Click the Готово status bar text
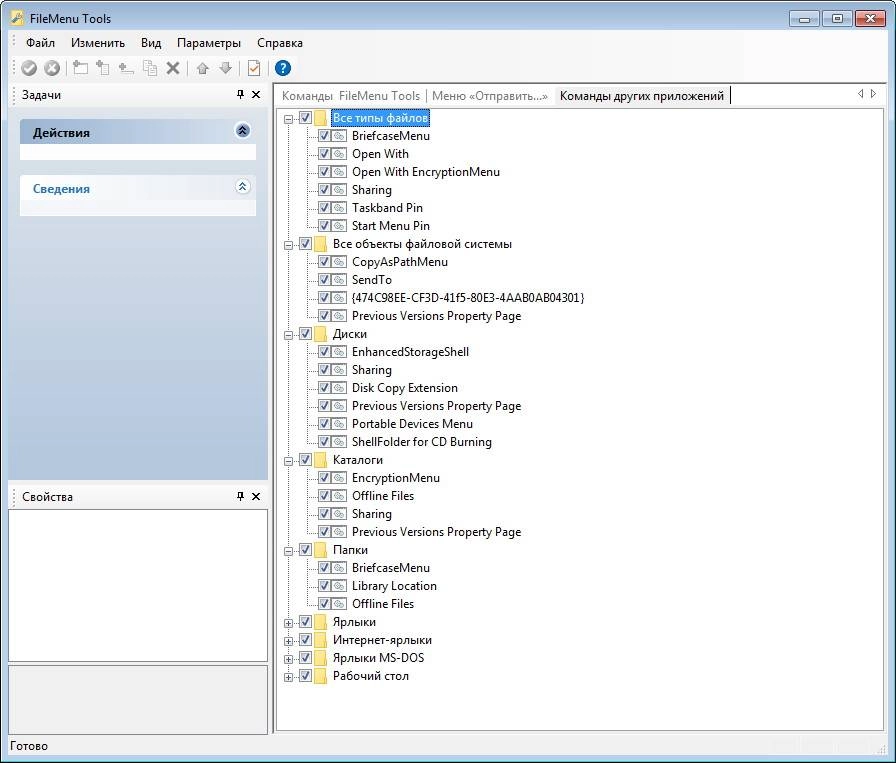This screenshot has height=763, width=896. pyautogui.click(x=29, y=746)
